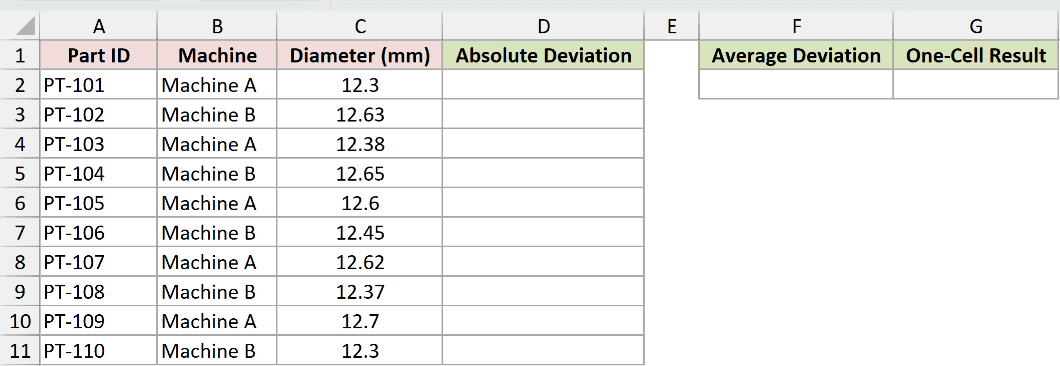Select diameter value 12.65
This screenshot has height=366, width=1060.
360,174
